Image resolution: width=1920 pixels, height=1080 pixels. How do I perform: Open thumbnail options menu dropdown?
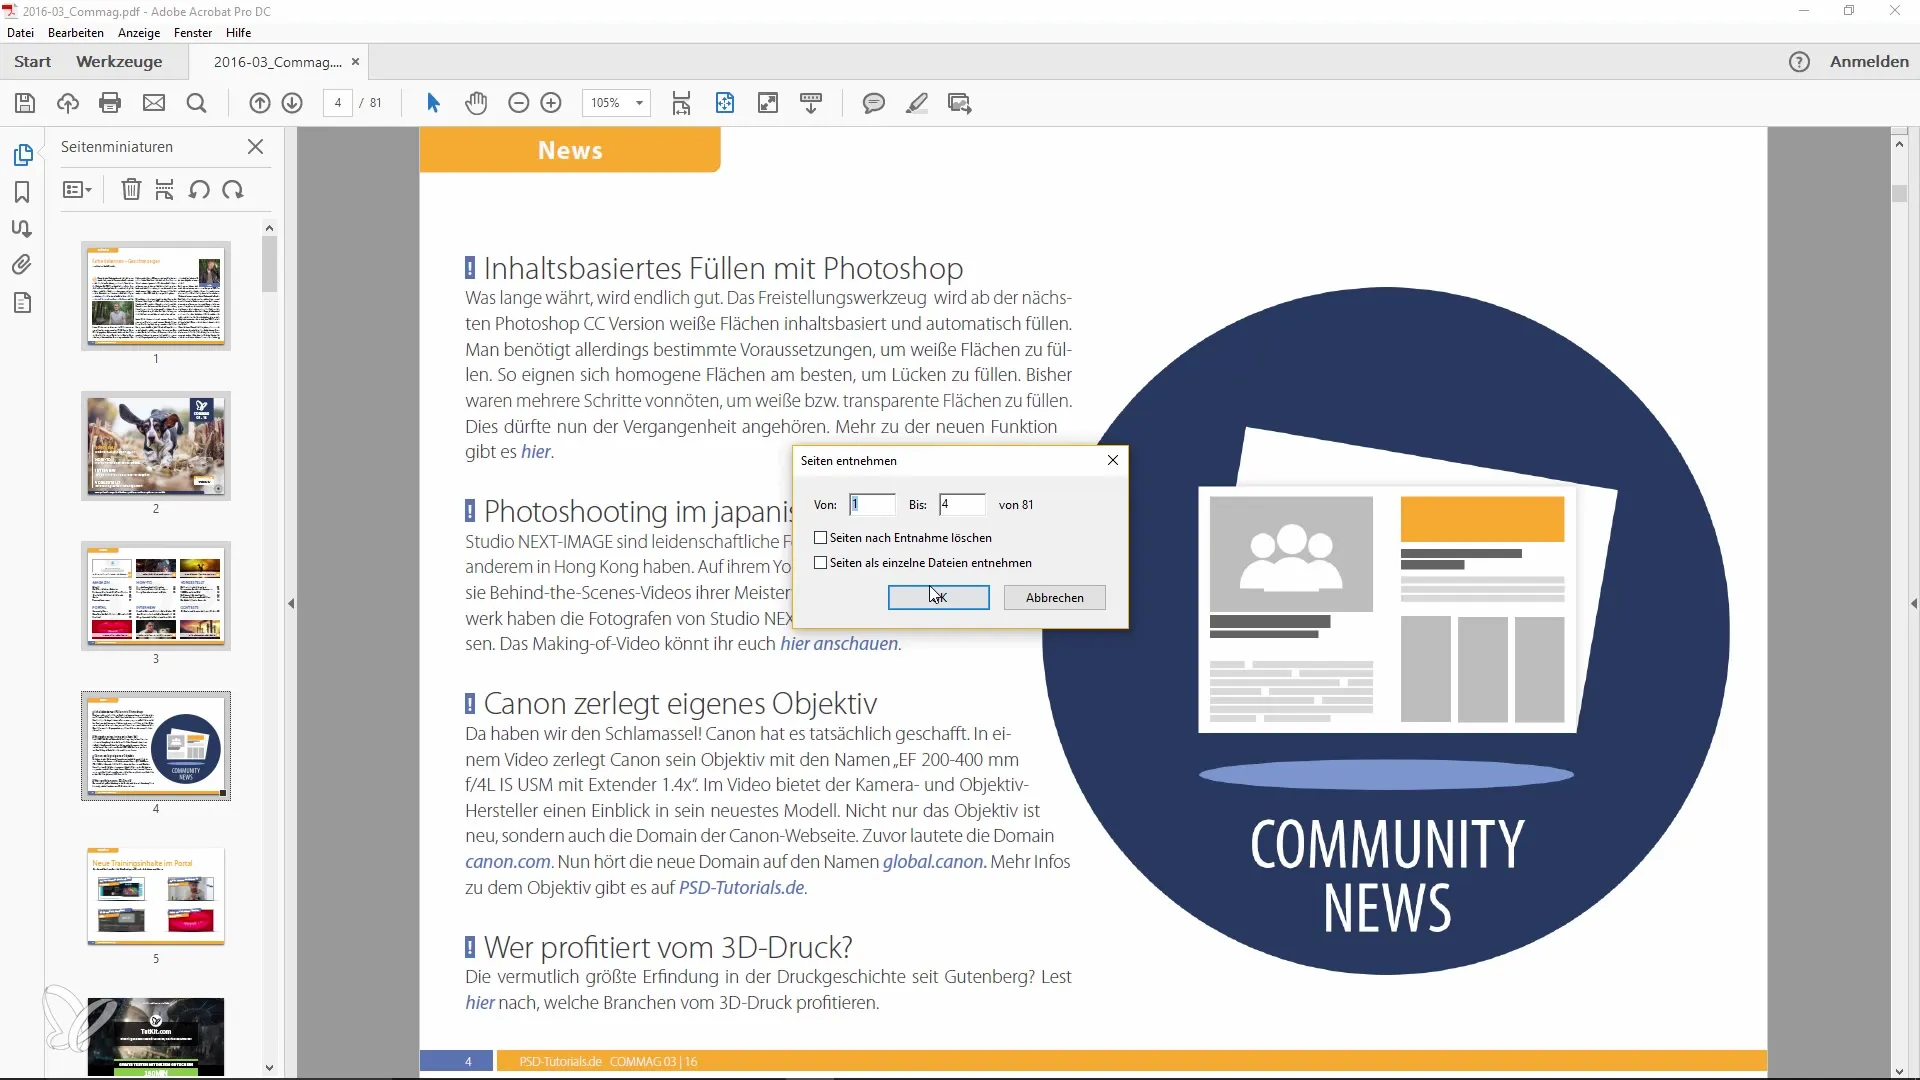77,190
